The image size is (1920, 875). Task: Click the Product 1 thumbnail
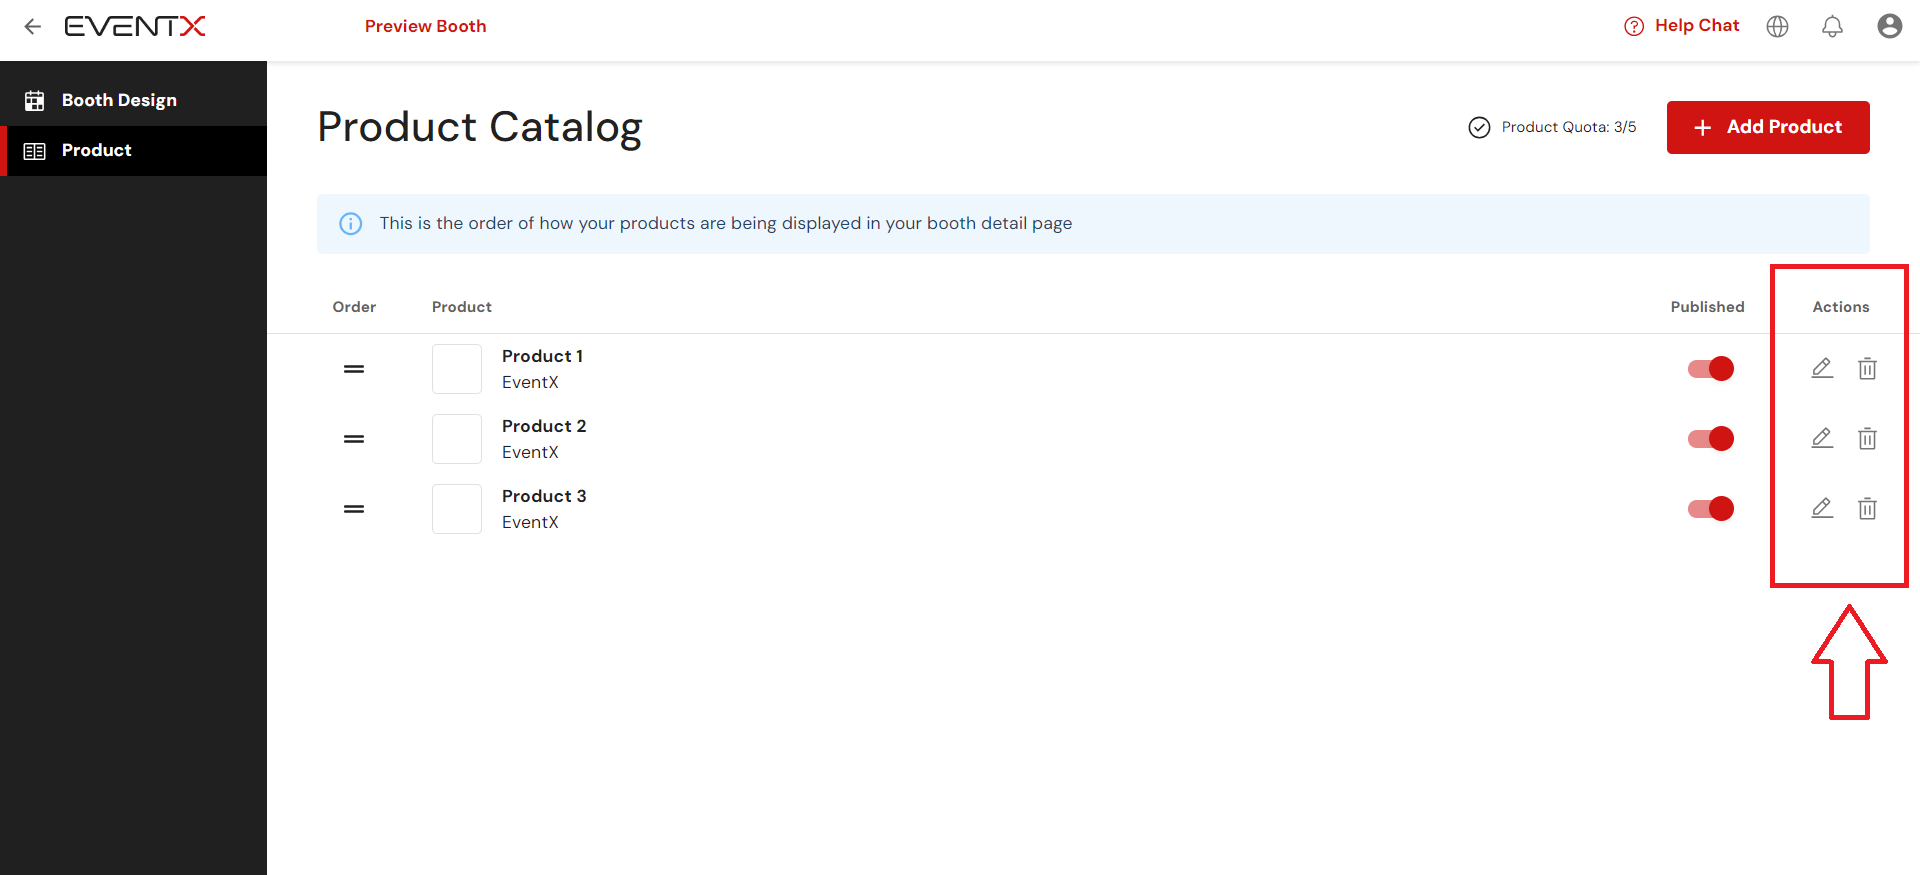point(457,369)
